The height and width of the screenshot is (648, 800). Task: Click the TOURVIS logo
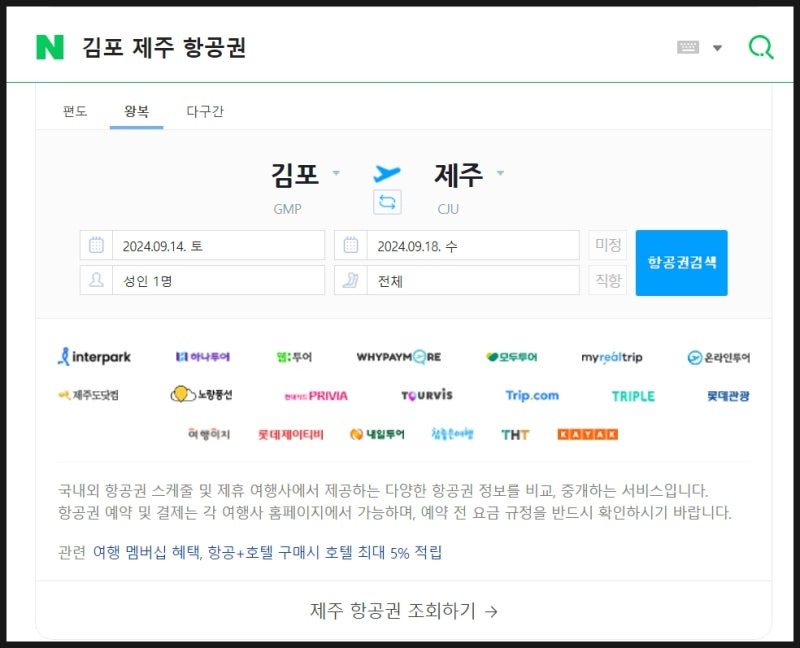(427, 395)
